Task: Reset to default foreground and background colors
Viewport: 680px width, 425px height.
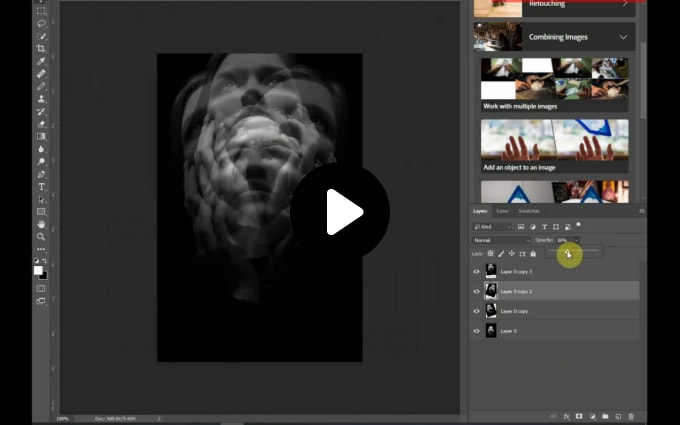Action: 36,261
